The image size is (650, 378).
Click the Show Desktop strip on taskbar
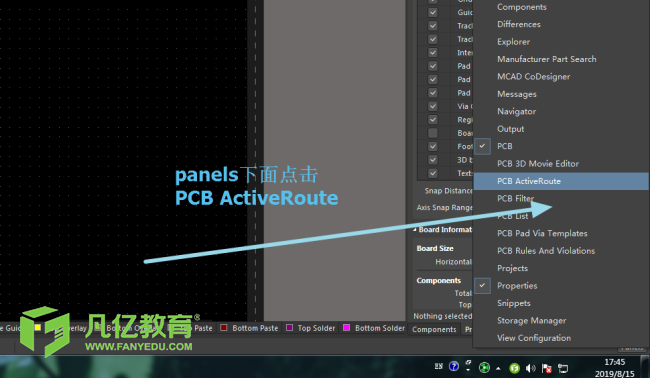[x=645, y=366]
